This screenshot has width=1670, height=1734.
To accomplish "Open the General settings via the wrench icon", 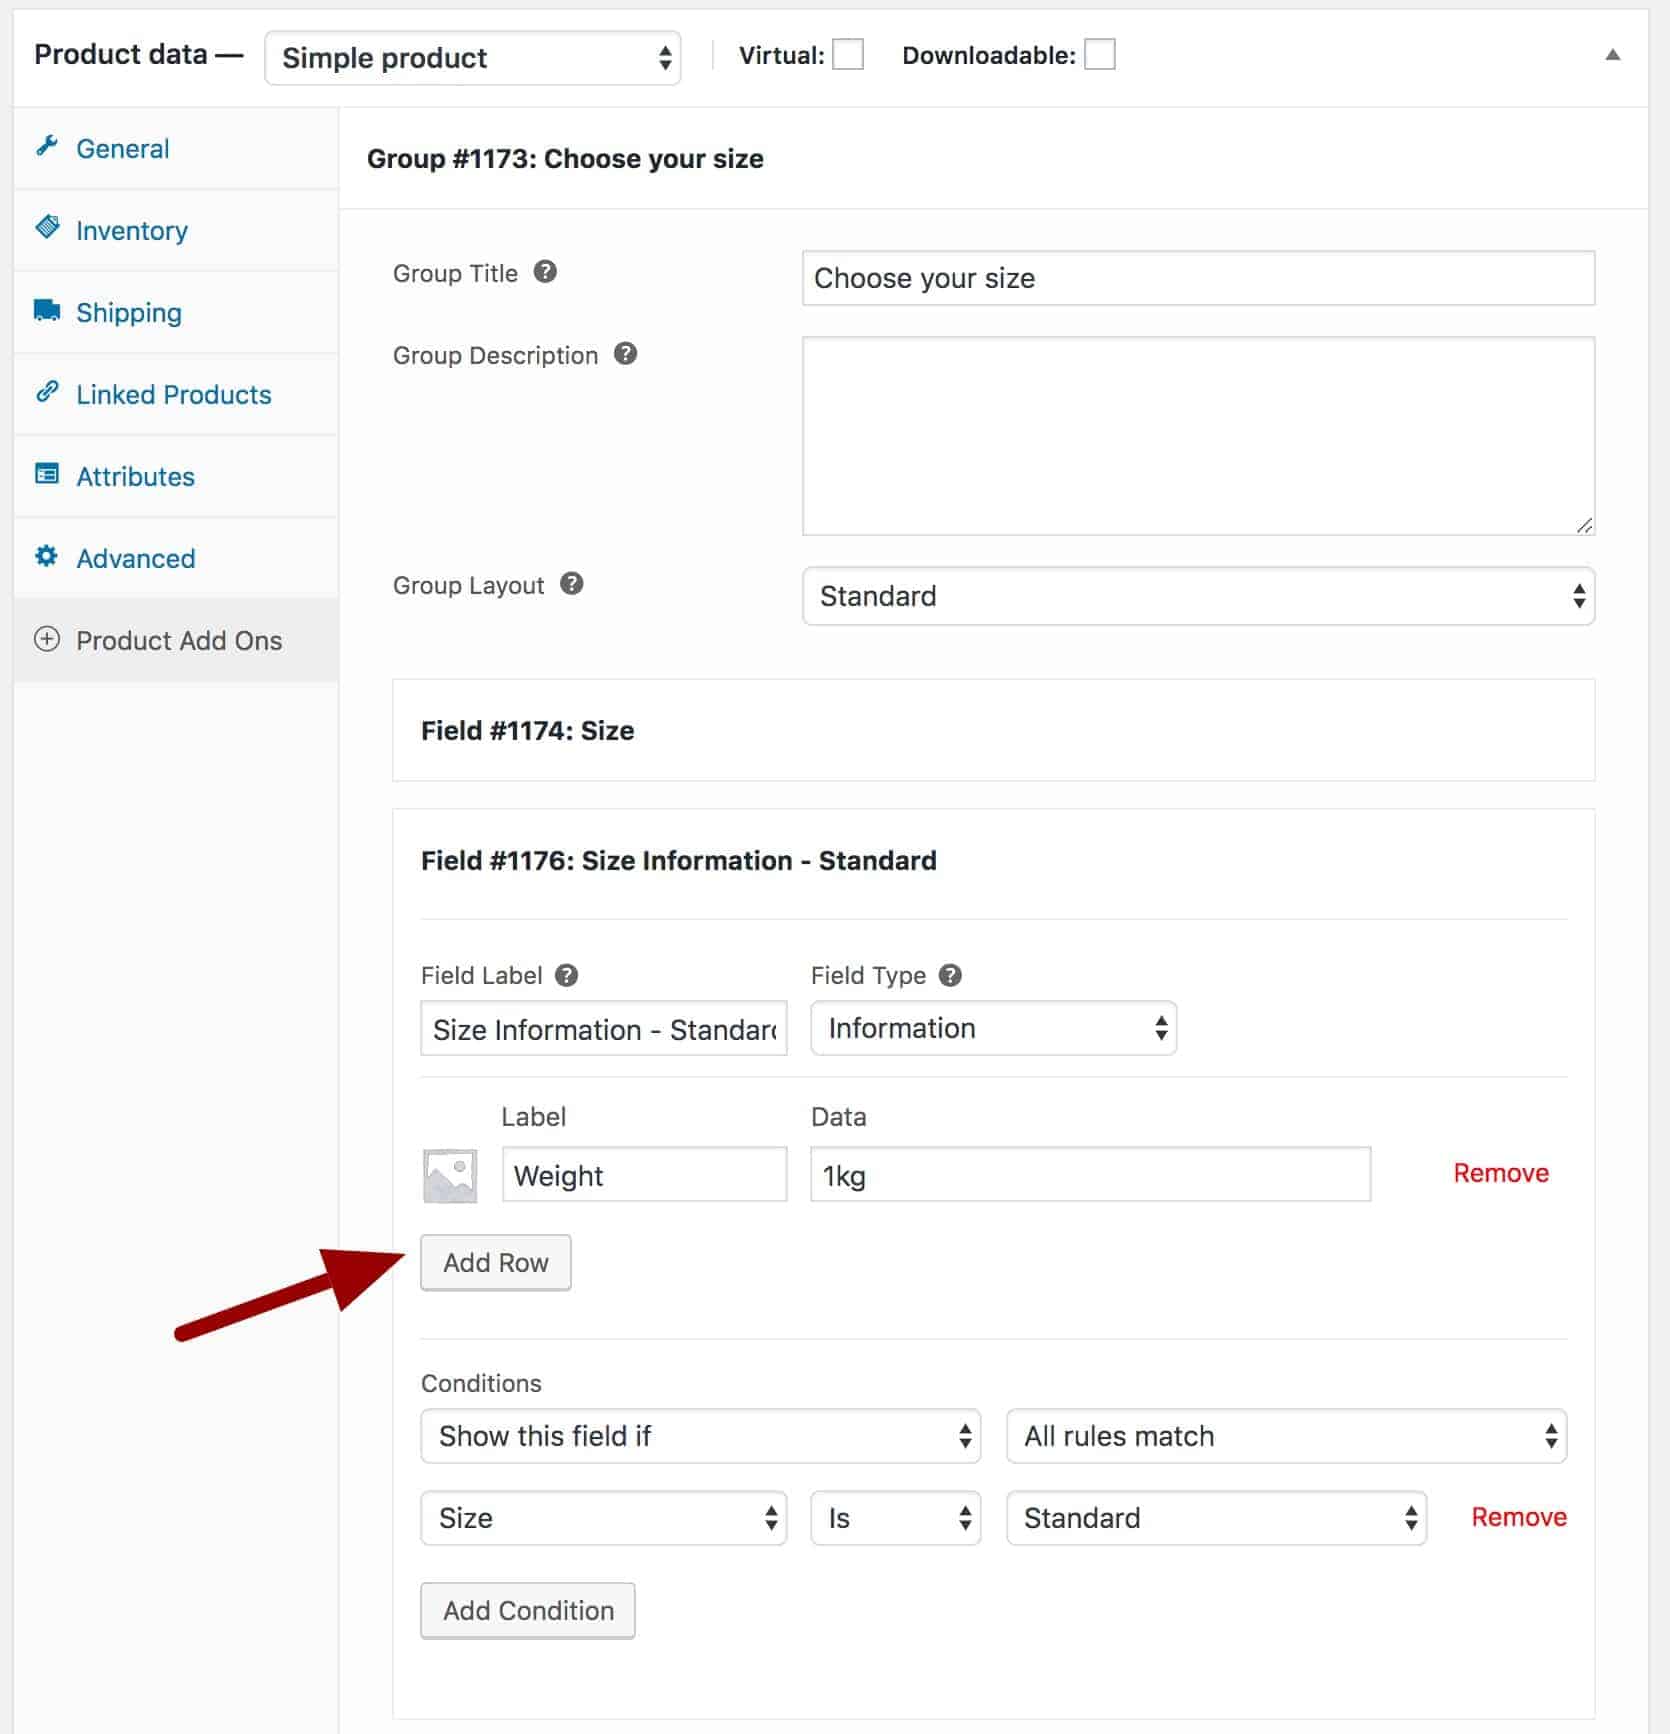I will pyautogui.click(x=46, y=146).
